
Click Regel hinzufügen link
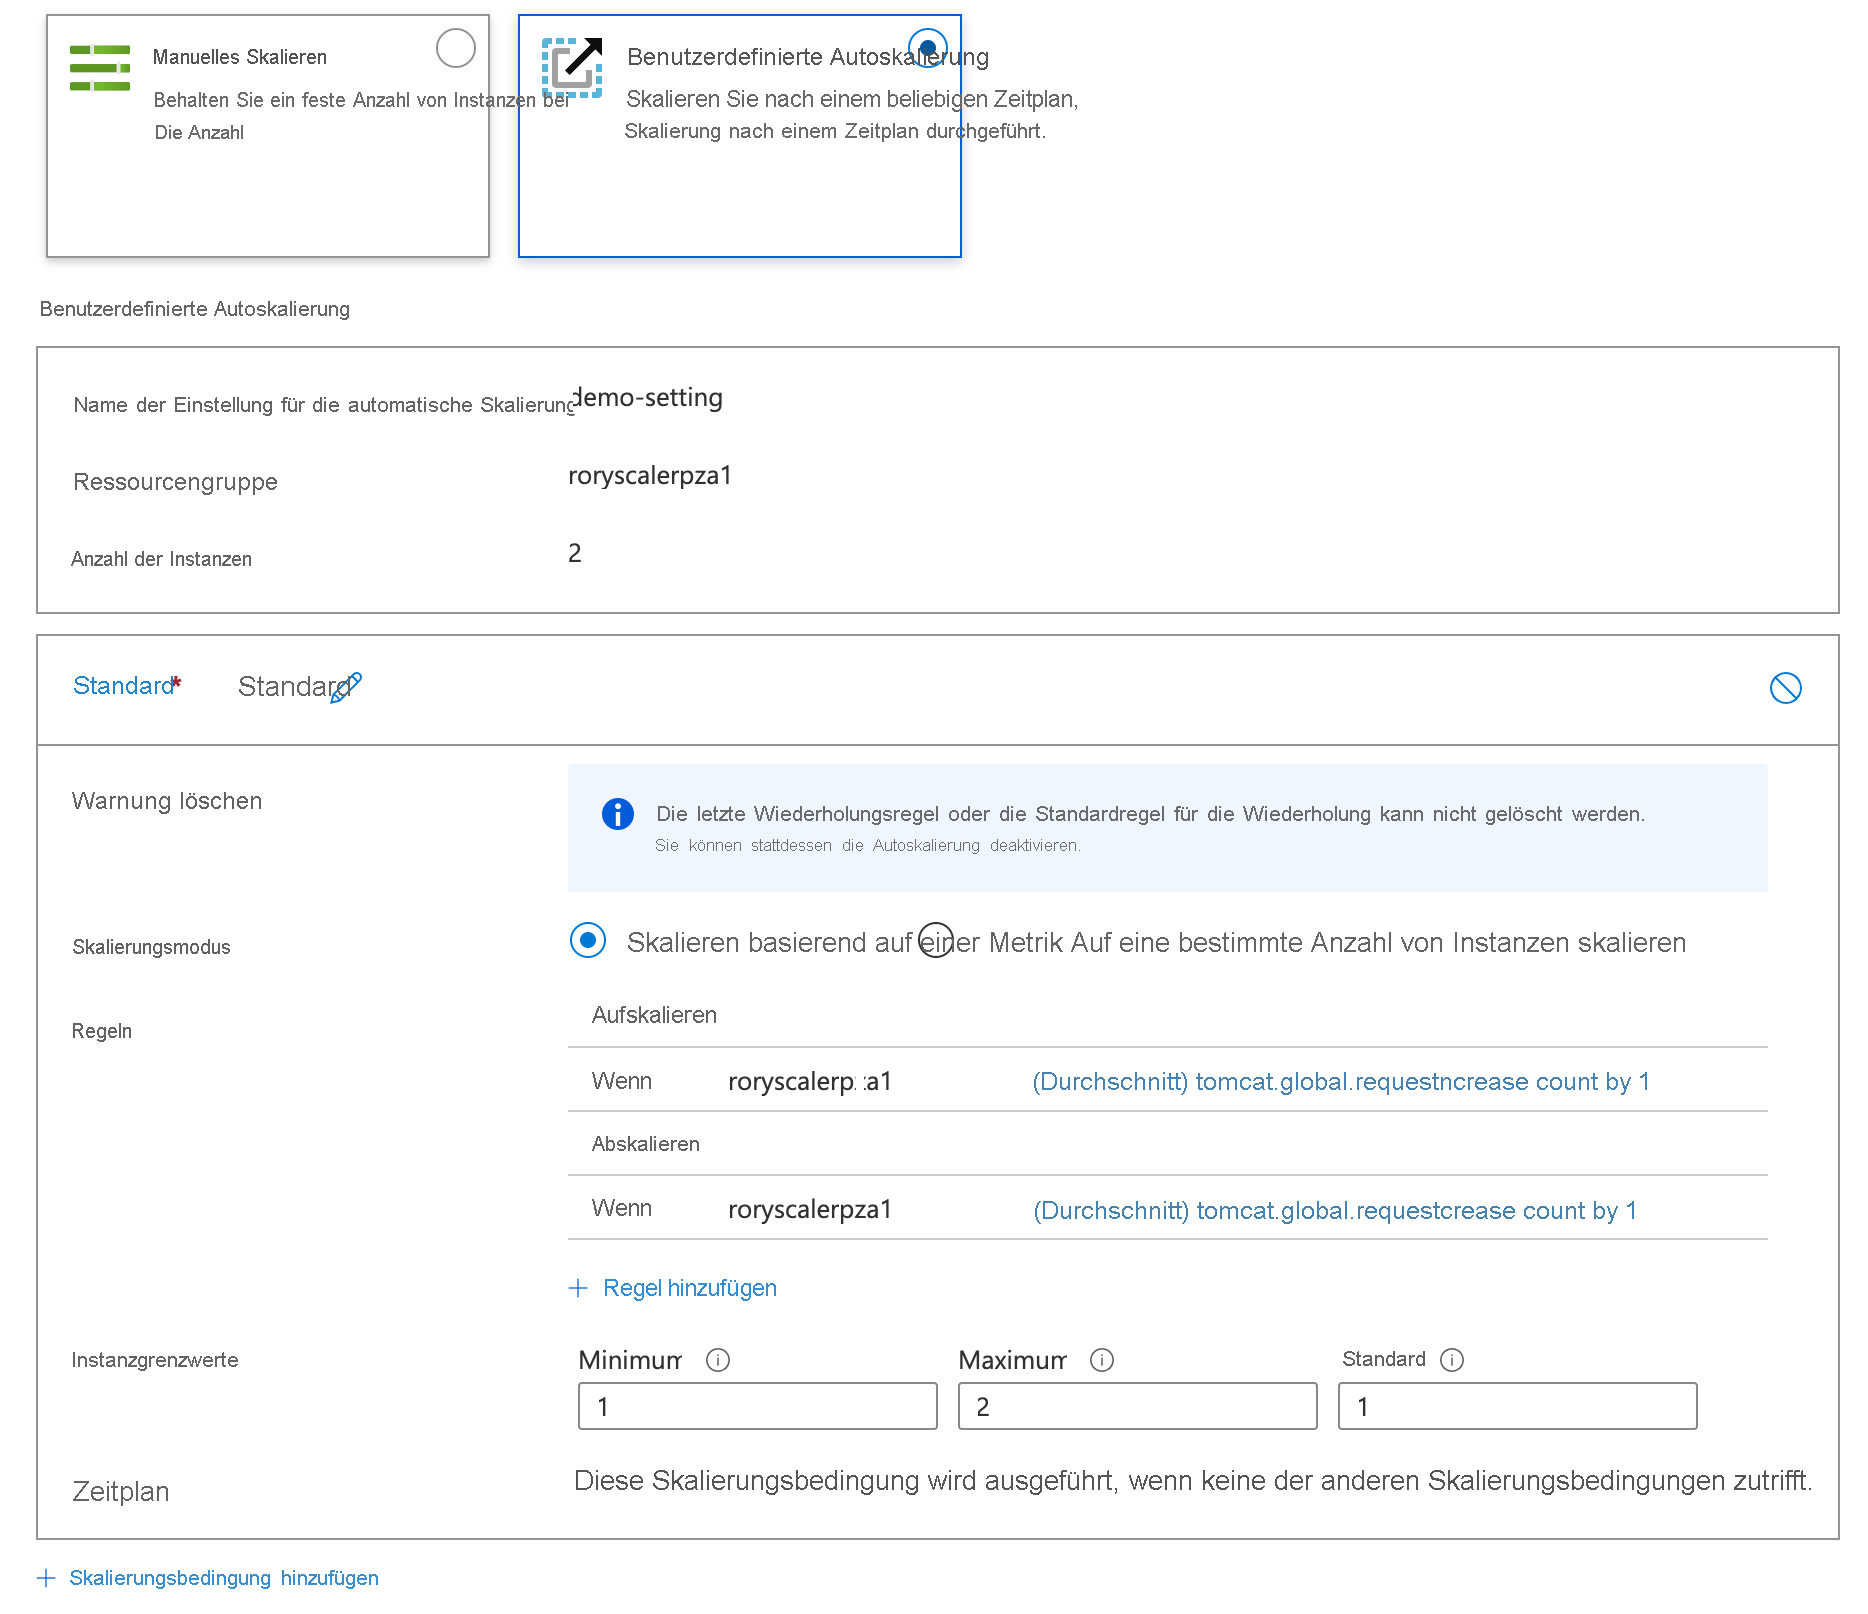pyautogui.click(x=689, y=1288)
